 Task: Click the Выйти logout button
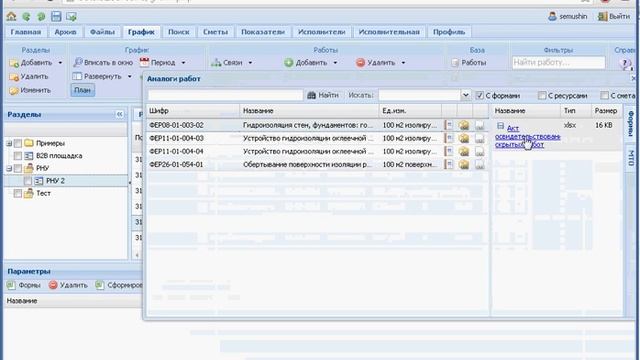click(x=614, y=16)
